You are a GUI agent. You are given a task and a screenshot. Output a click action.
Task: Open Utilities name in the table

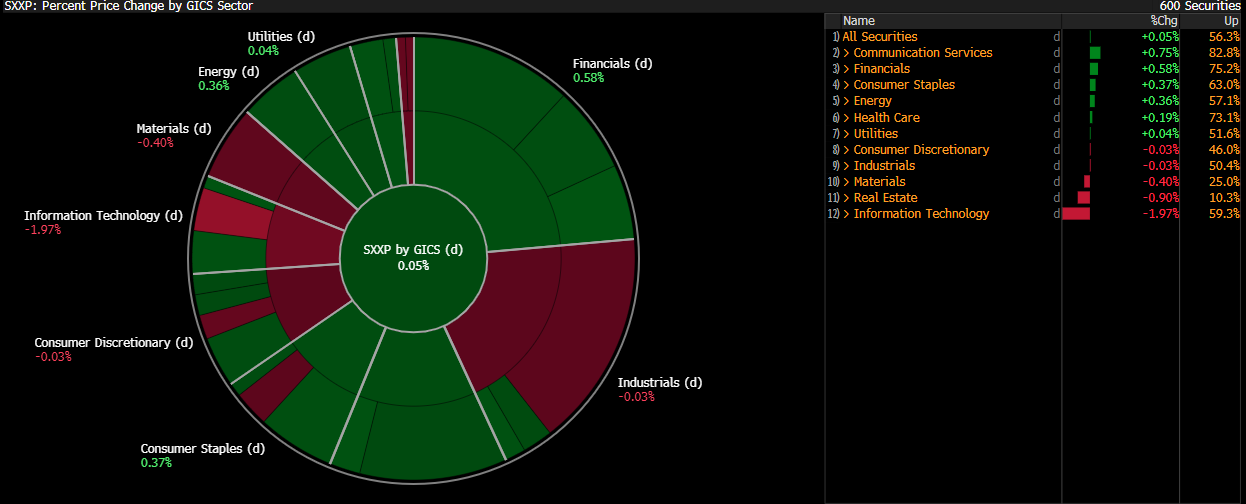(876, 134)
